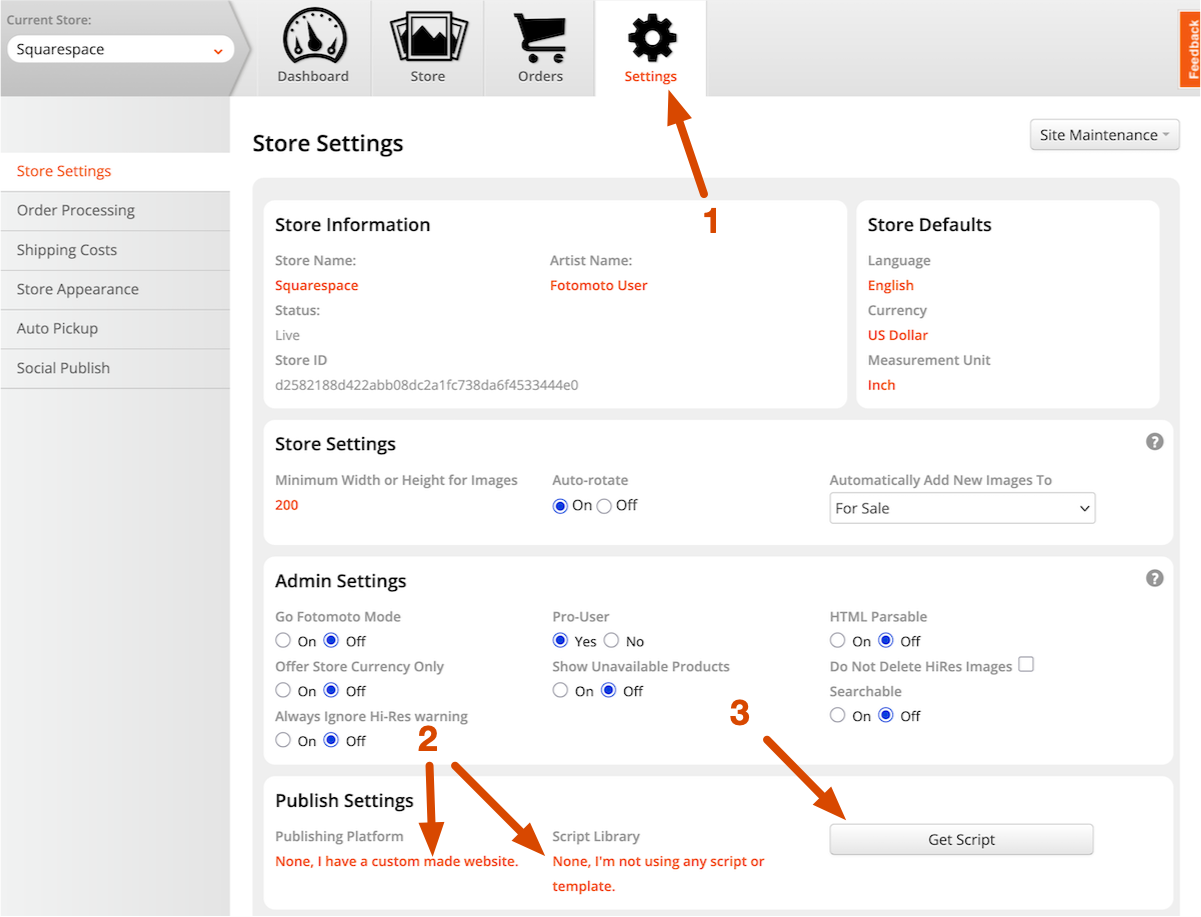
Task: Select the Settings gear icon
Action: tap(651, 37)
